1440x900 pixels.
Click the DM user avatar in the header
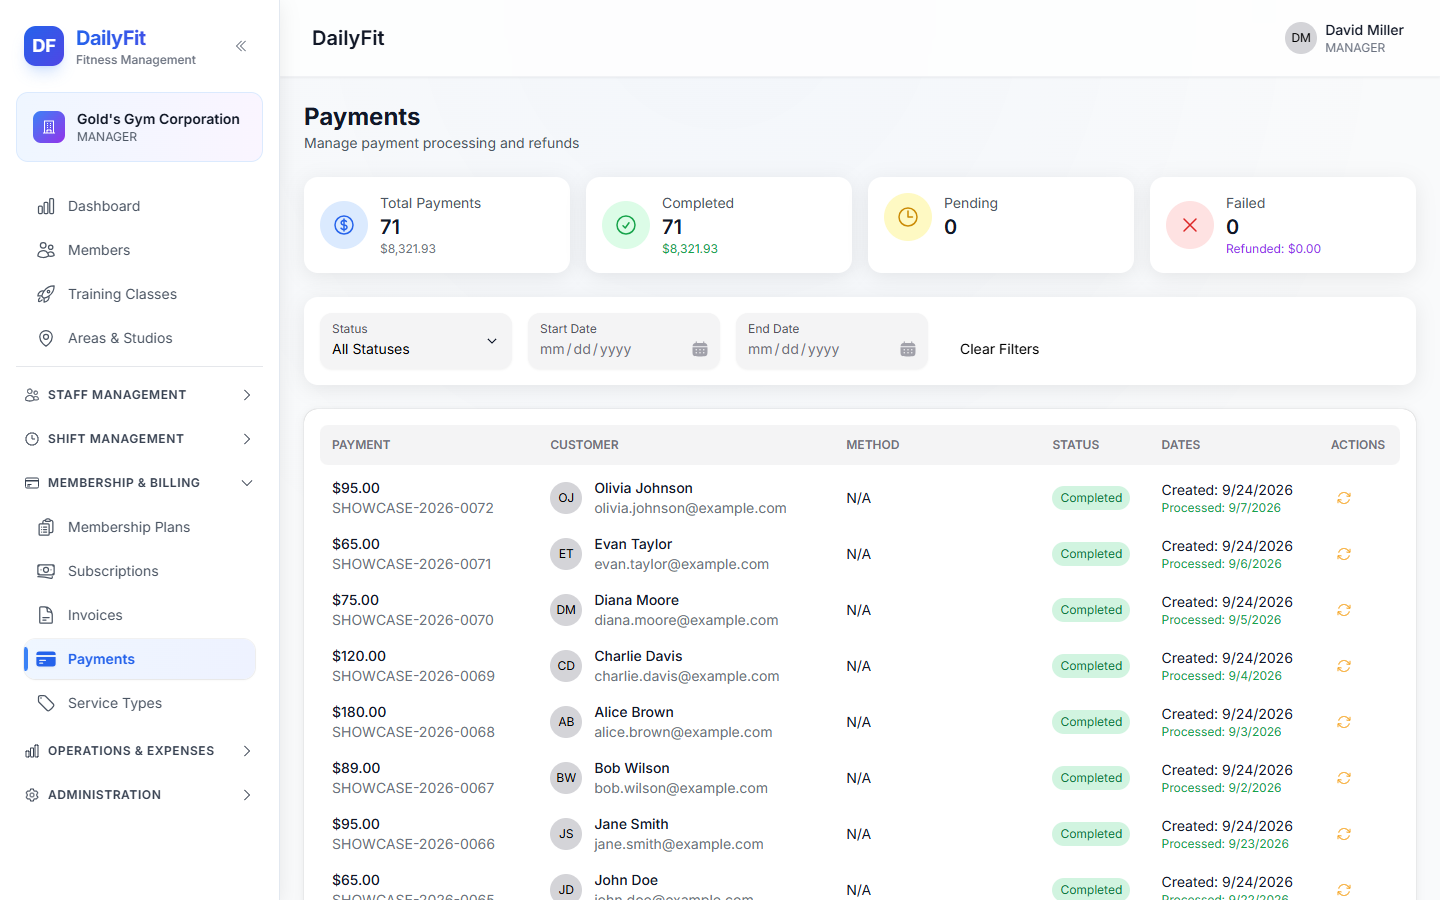click(x=1301, y=38)
